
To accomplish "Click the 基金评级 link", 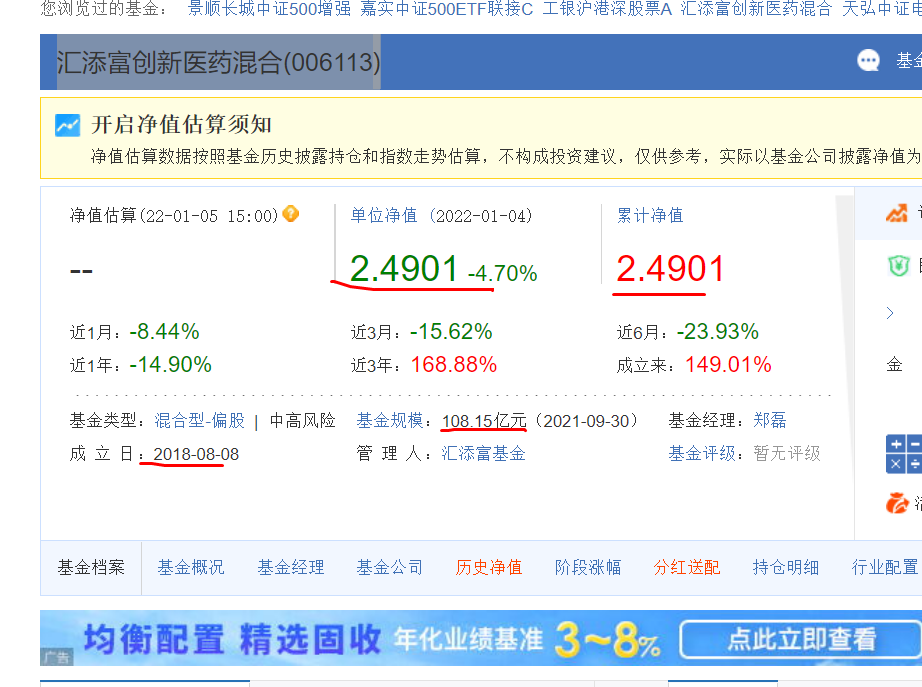I will (x=702, y=453).
